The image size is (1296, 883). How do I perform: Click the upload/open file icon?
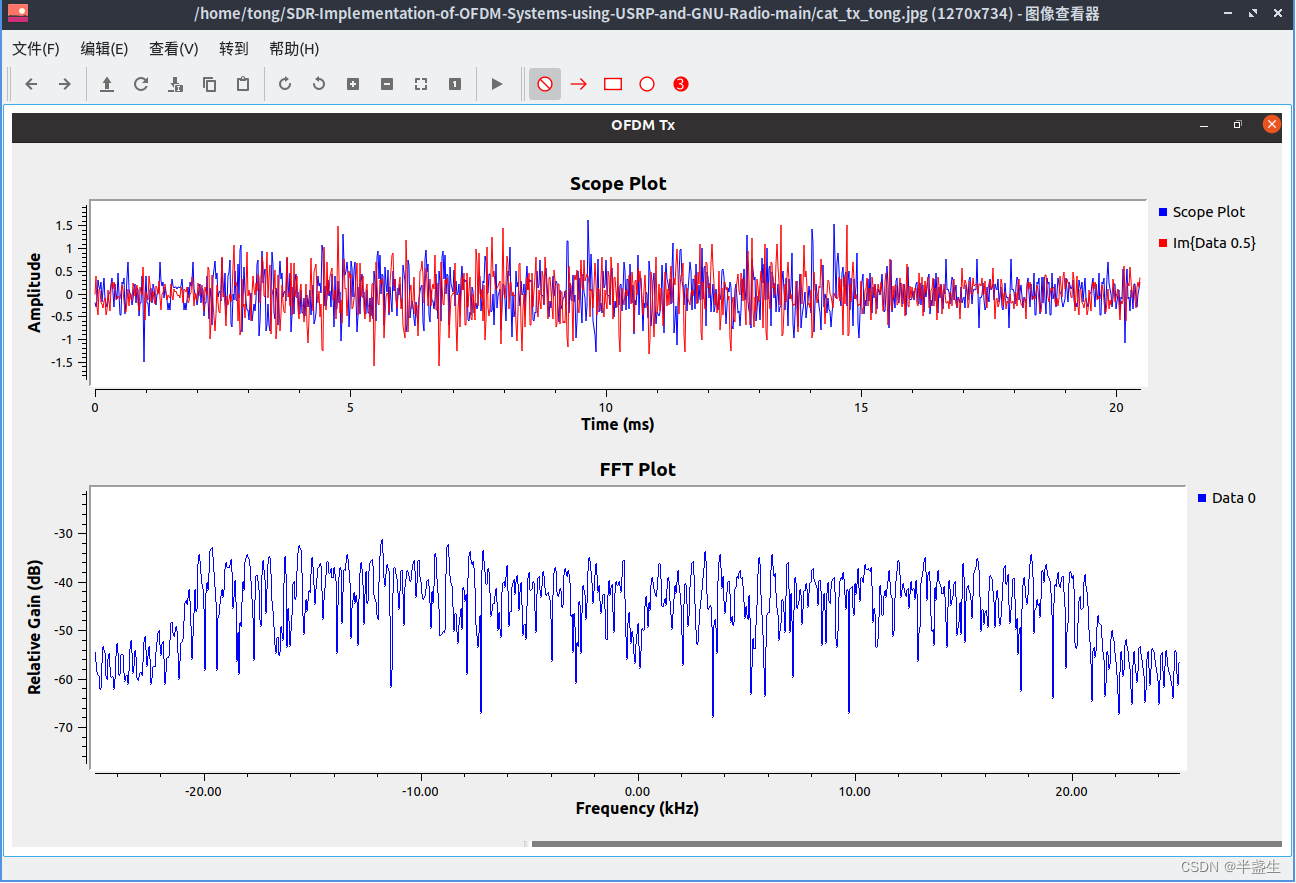(x=107, y=84)
